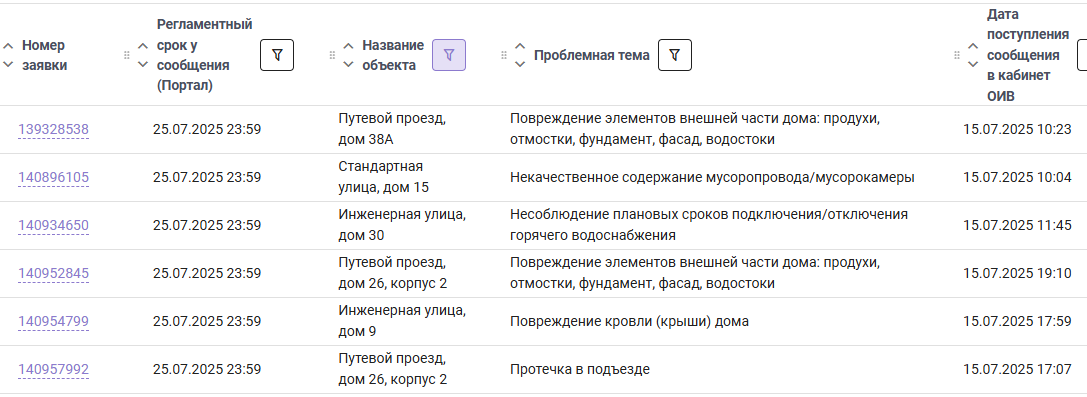The width and height of the screenshot is (1087, 397).
Task: Open request number 140952845
Action: point(53,274)
